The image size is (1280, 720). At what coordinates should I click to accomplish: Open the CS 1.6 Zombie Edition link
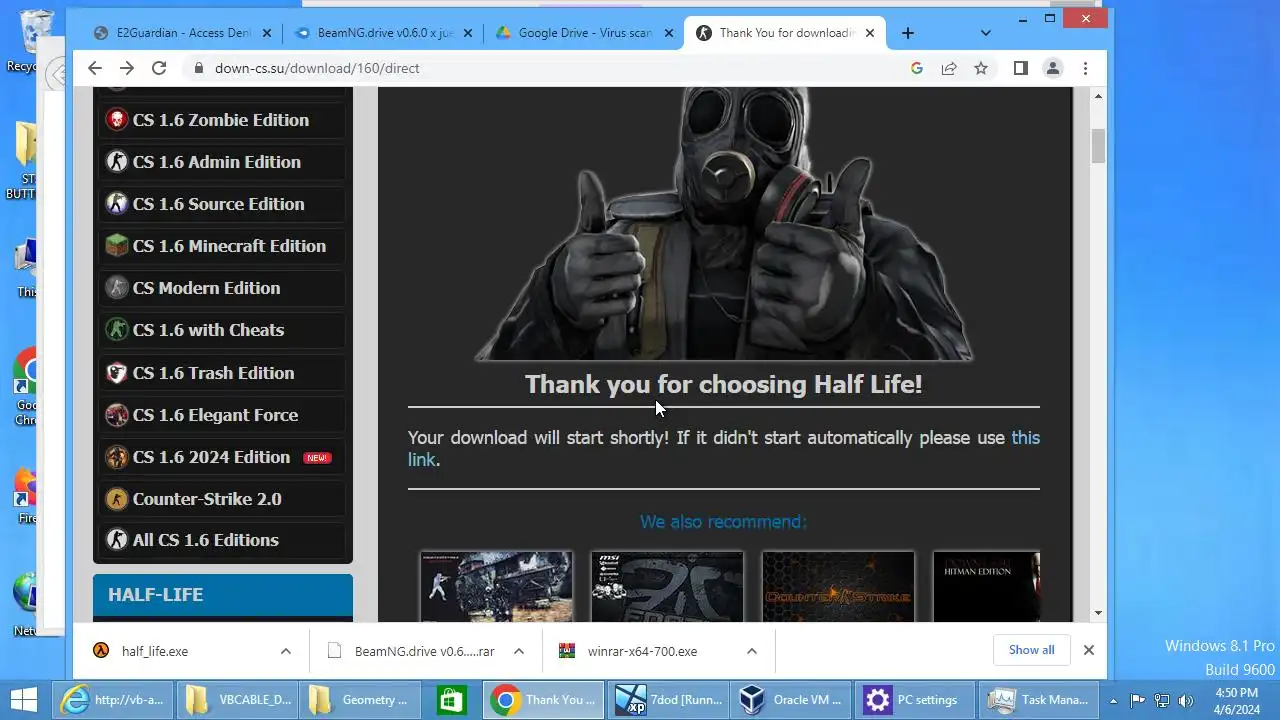[x=222, y=120]
